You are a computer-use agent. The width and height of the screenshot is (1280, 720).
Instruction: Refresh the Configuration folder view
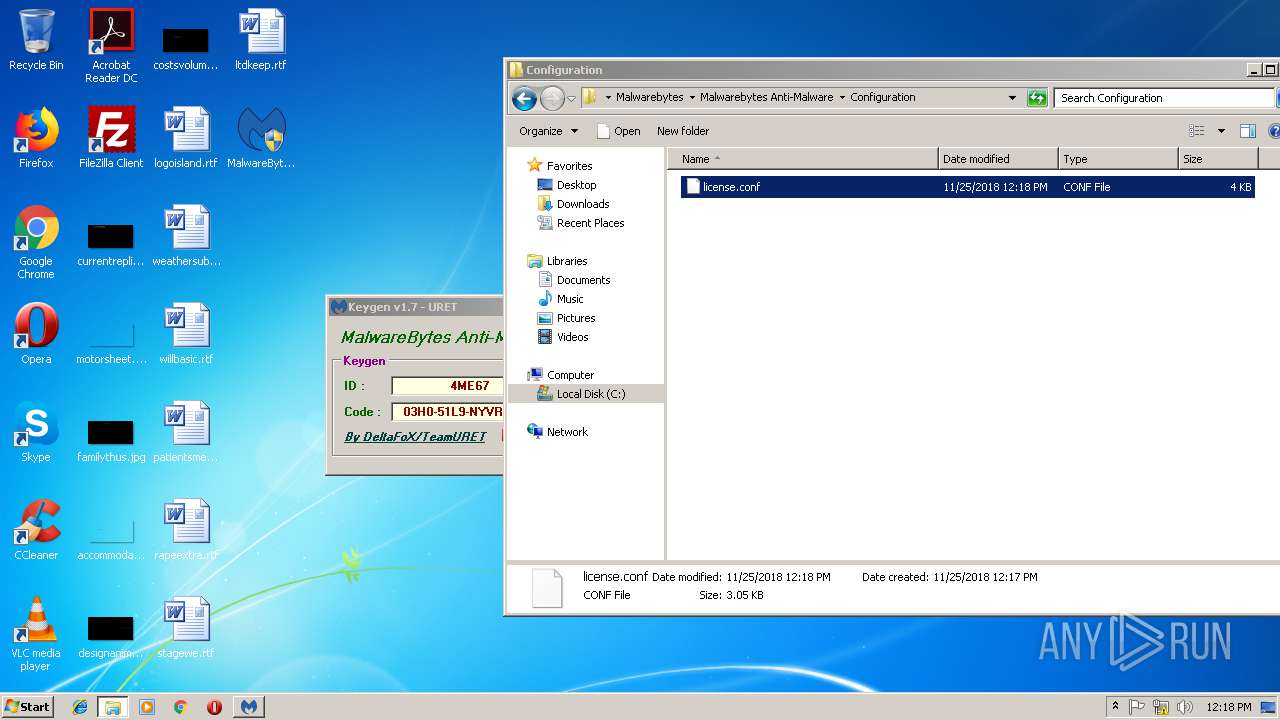pos(1037,98)
